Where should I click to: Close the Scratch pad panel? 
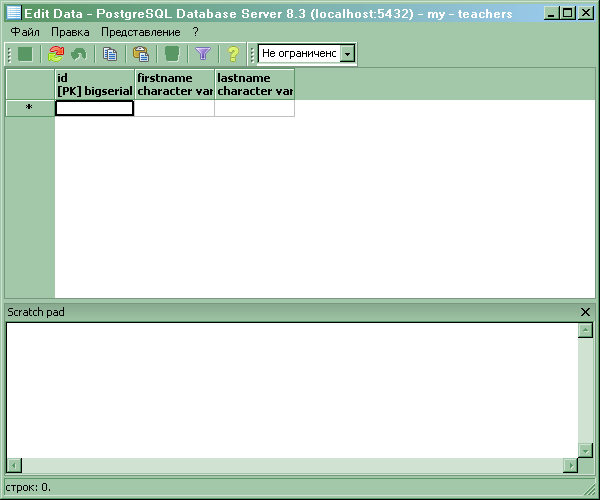585,312
